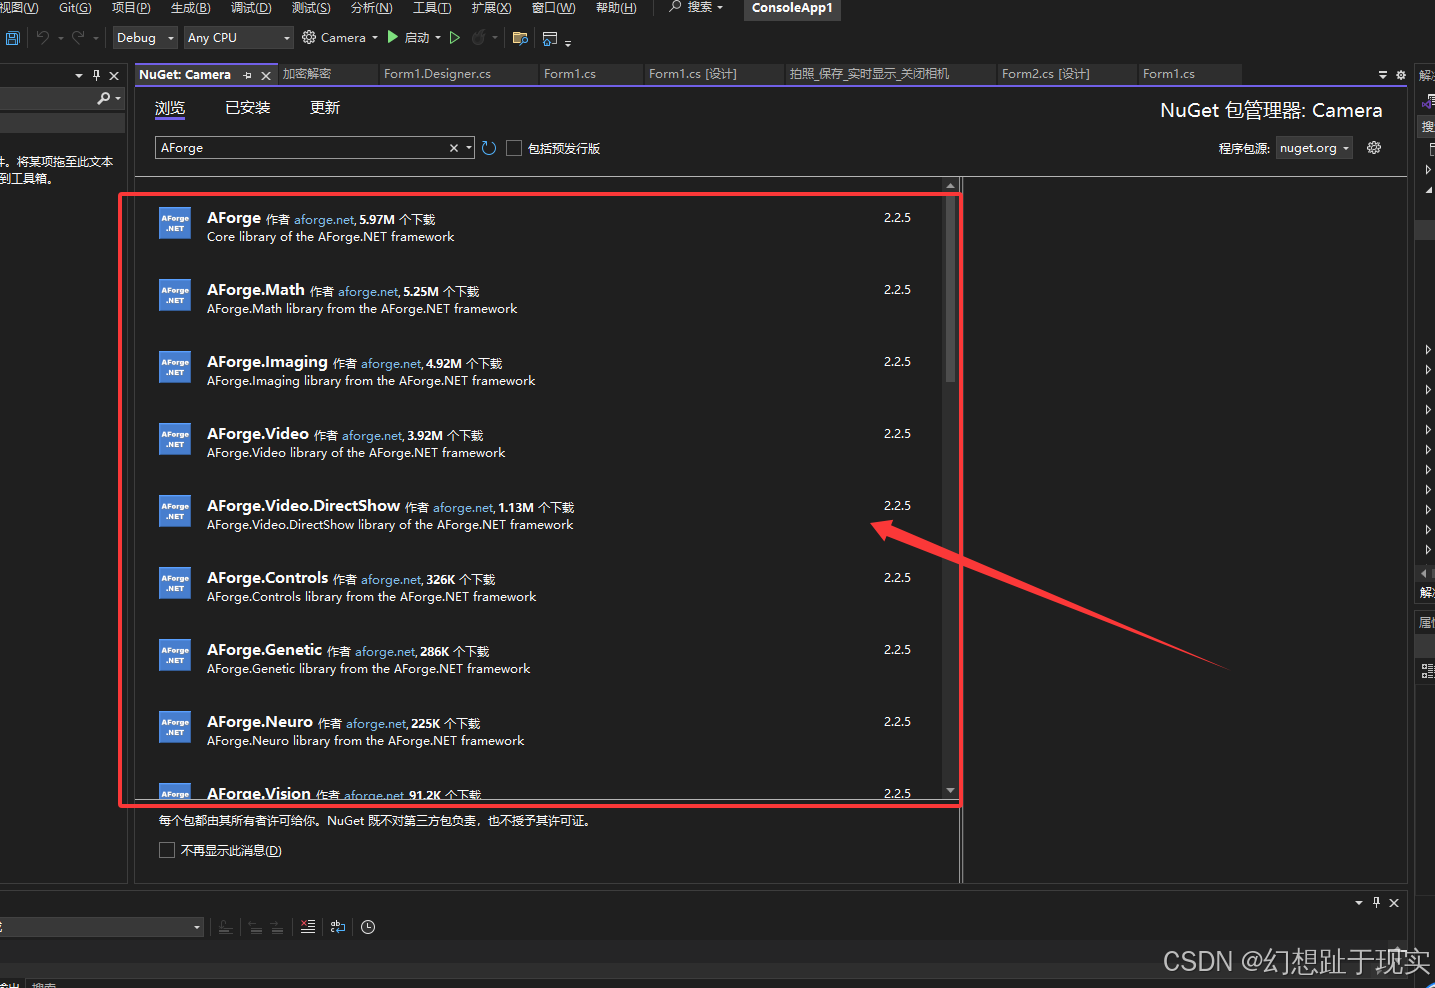The width and height of the screenshot is (1435, 988).
Task: Open the 工具(T) menu
Action: [x=432, y=8]
